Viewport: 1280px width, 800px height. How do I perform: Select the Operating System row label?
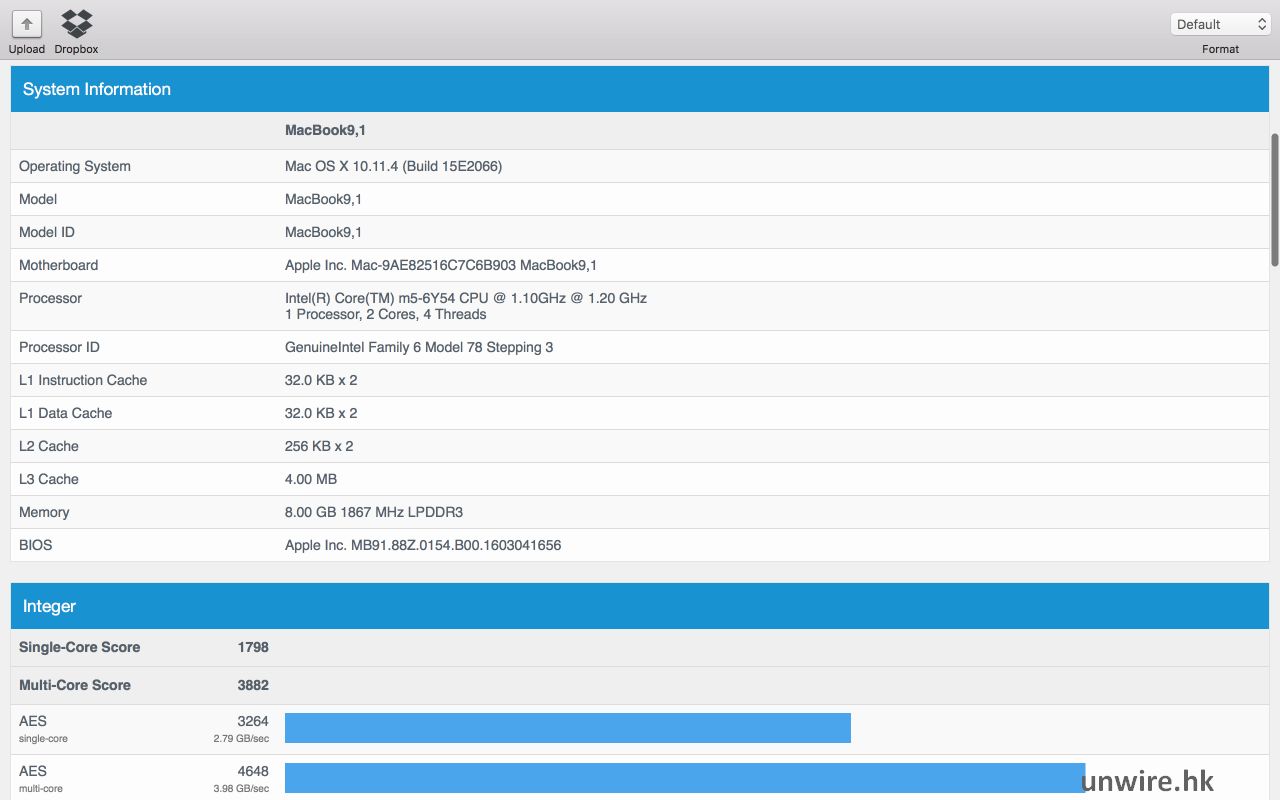(75, 166)
